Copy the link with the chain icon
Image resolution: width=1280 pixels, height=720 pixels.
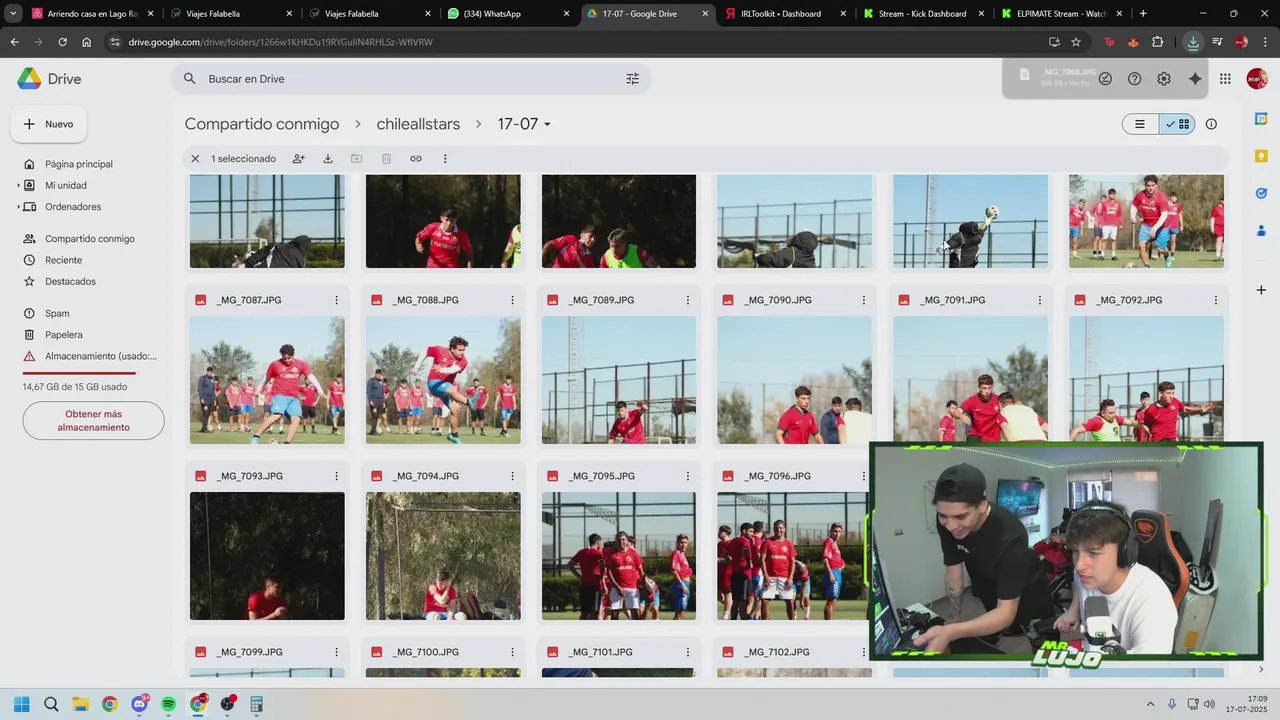pos(416,159)
